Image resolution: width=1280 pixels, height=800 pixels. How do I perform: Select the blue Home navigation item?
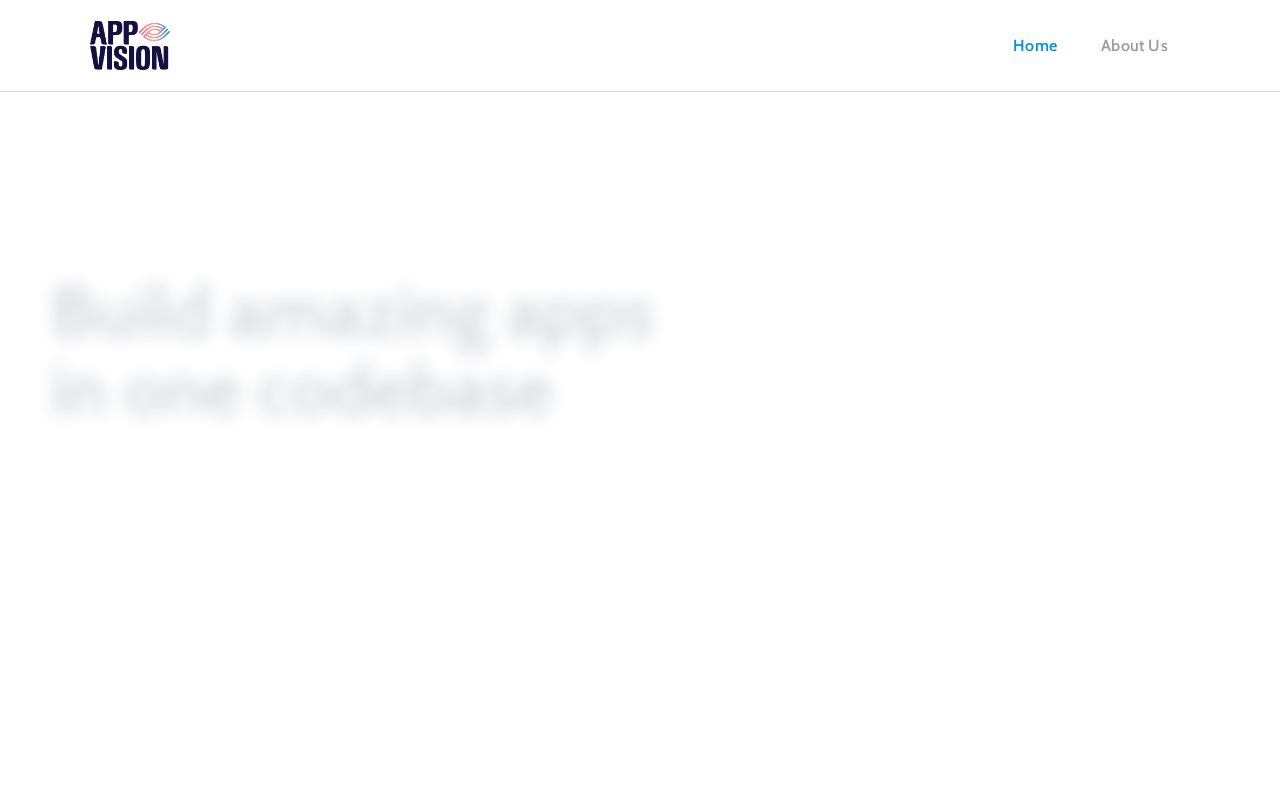[x=1035, y=46]
